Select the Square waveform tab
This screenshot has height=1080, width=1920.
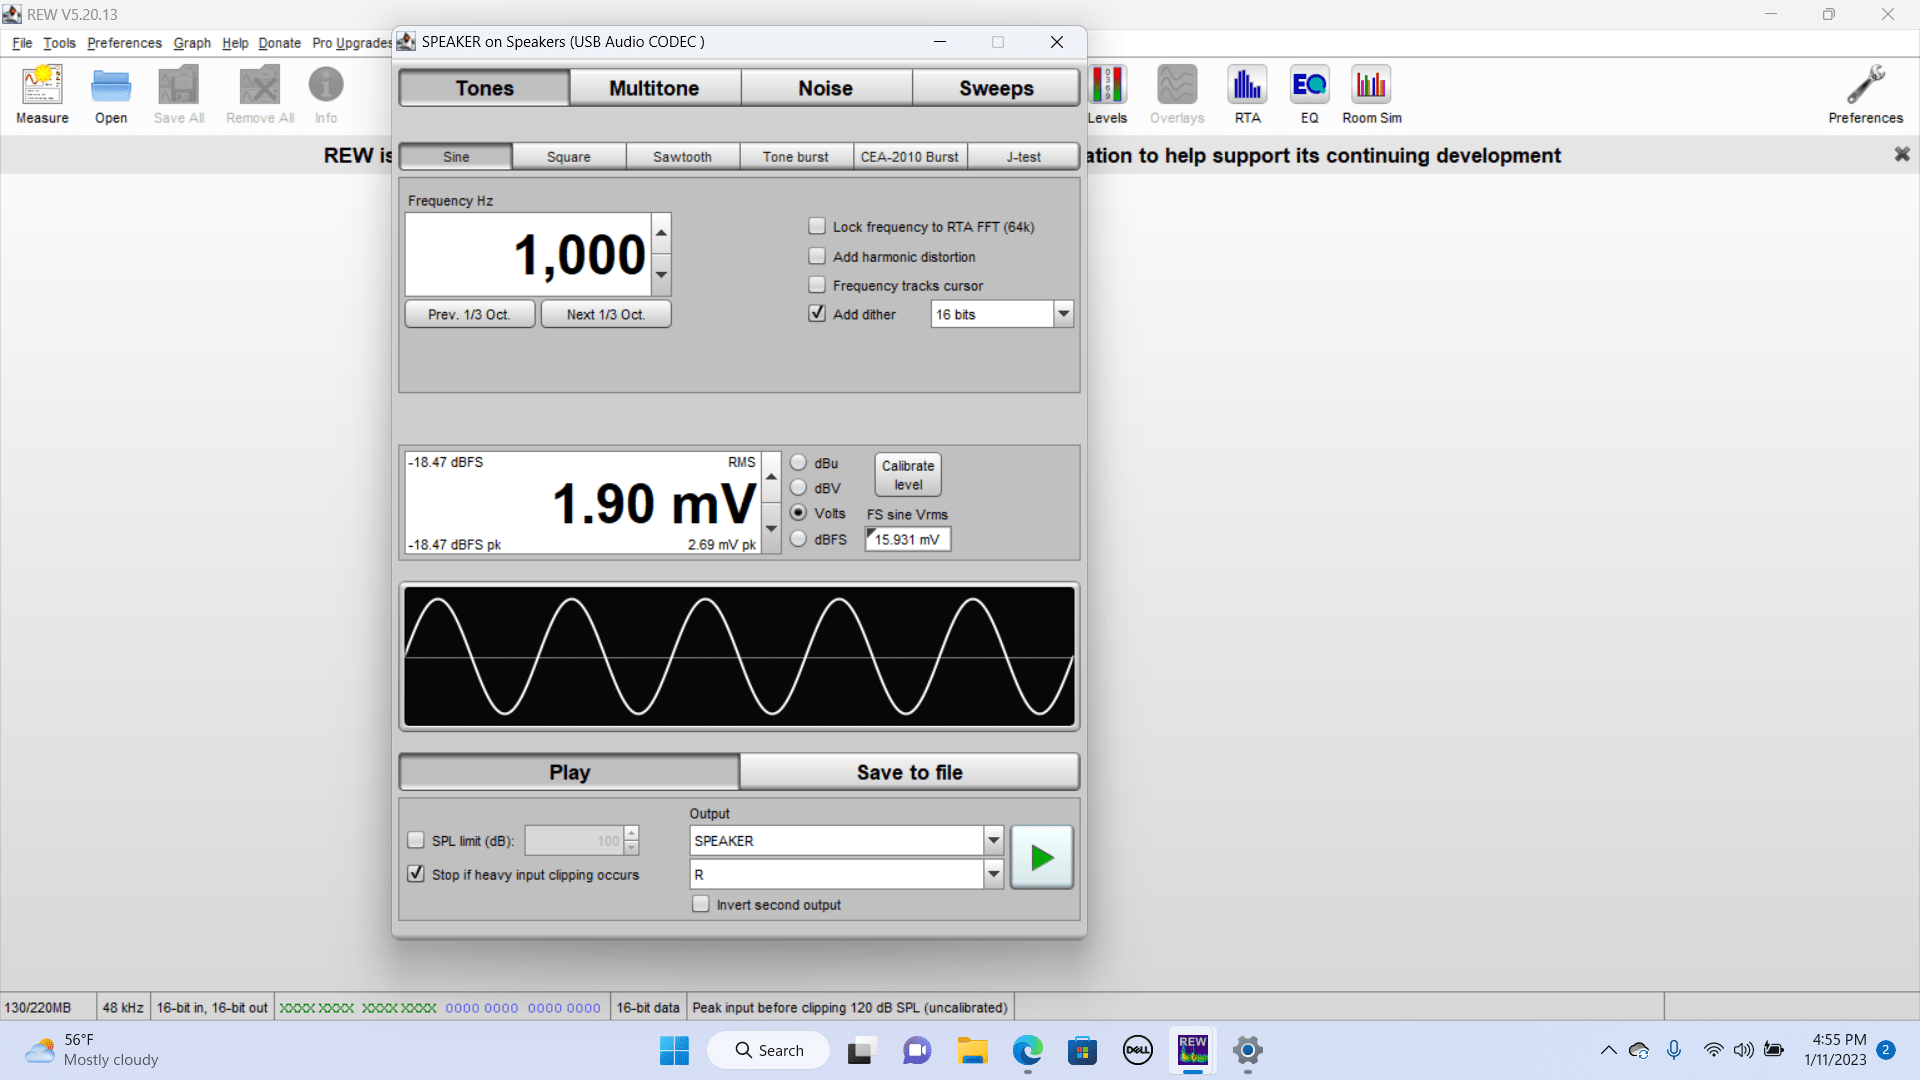click(x=569, y=157)
